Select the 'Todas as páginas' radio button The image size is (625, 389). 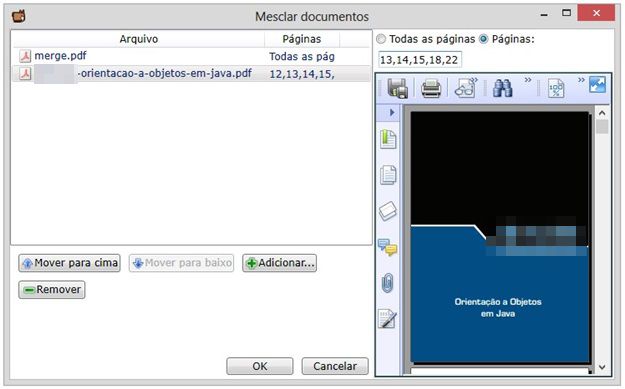coord(381,39)
